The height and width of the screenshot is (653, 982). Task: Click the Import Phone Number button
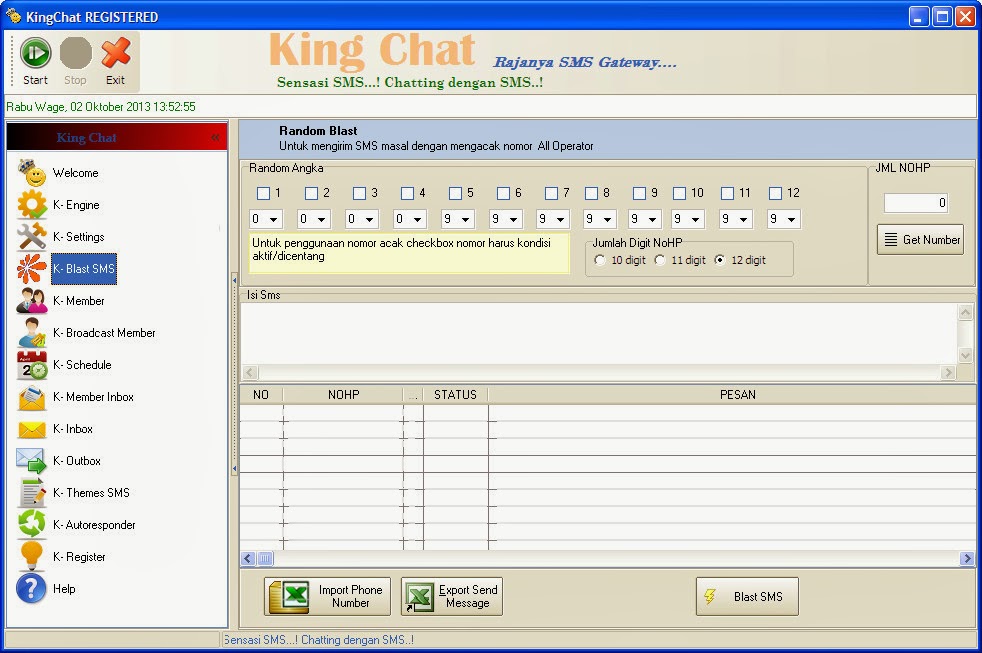328,596
